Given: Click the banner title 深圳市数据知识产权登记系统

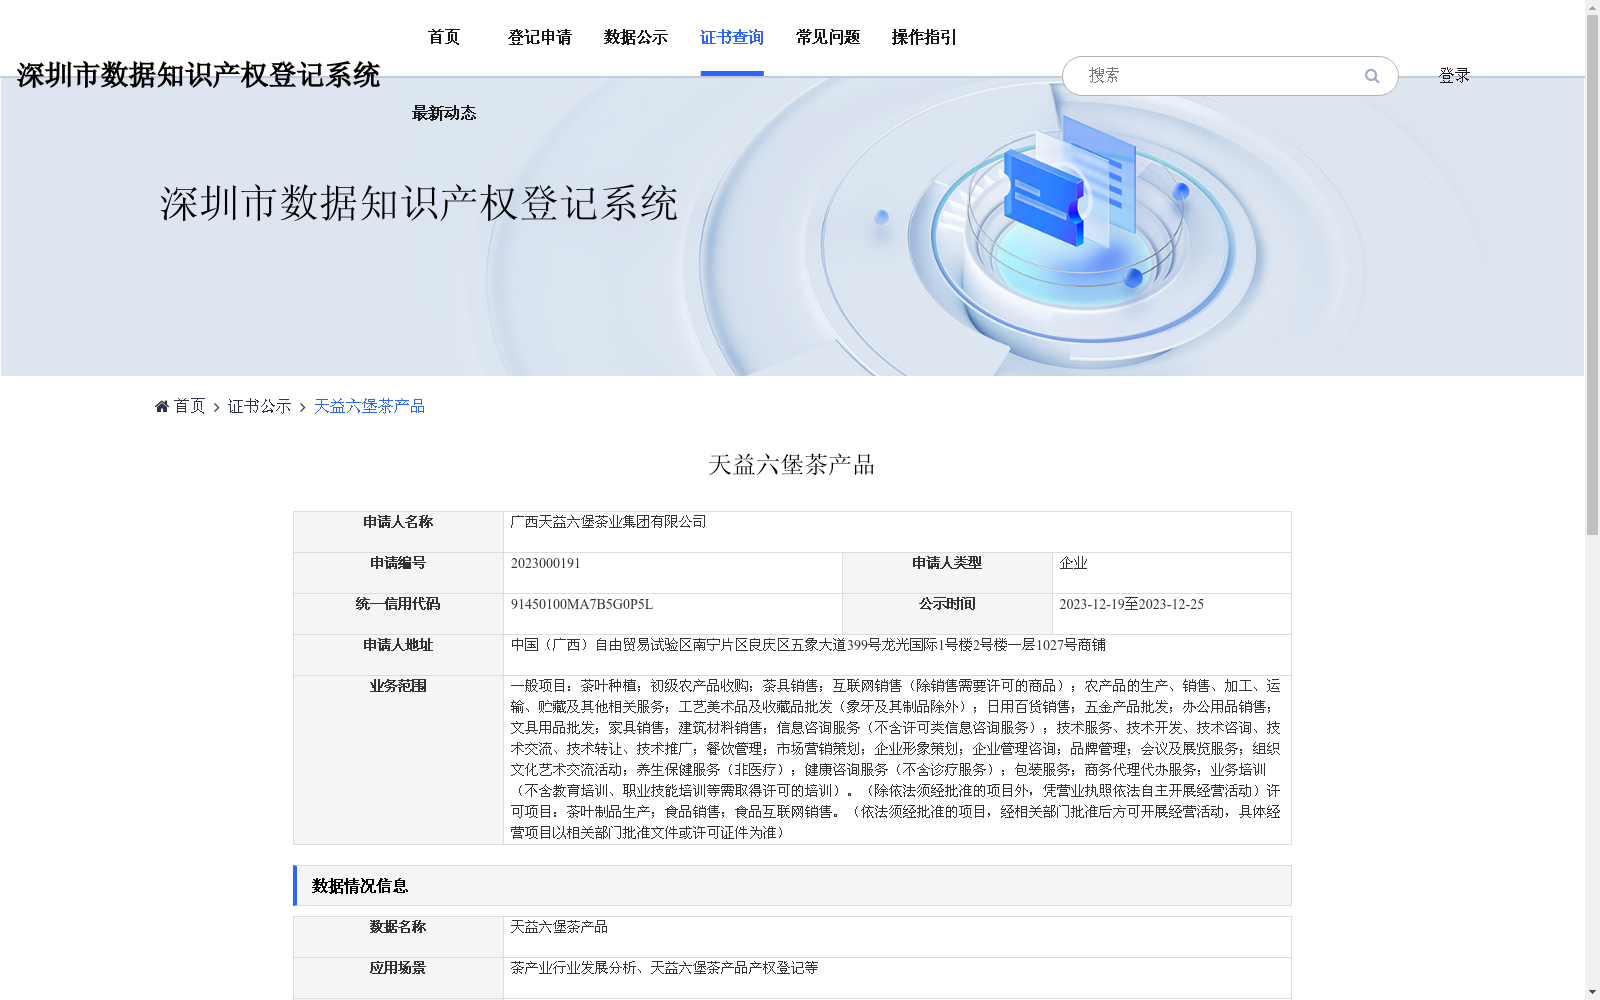Looking at the screenshot, I should [419, 203].
